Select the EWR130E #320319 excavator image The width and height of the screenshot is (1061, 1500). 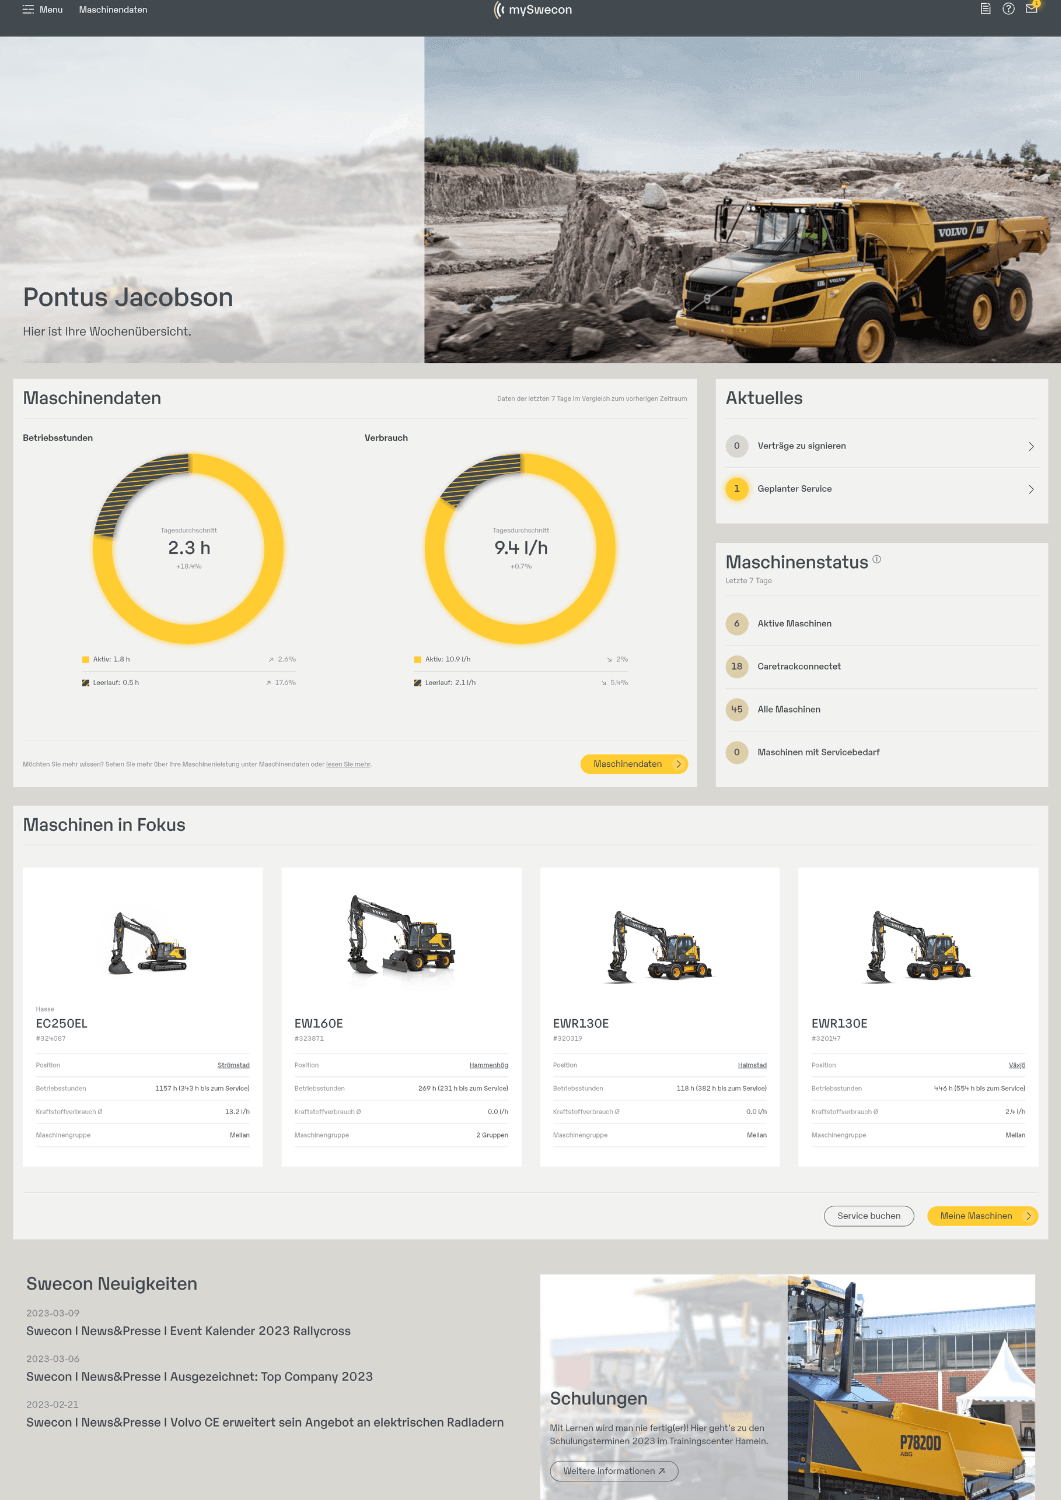(x=660, y=946)
